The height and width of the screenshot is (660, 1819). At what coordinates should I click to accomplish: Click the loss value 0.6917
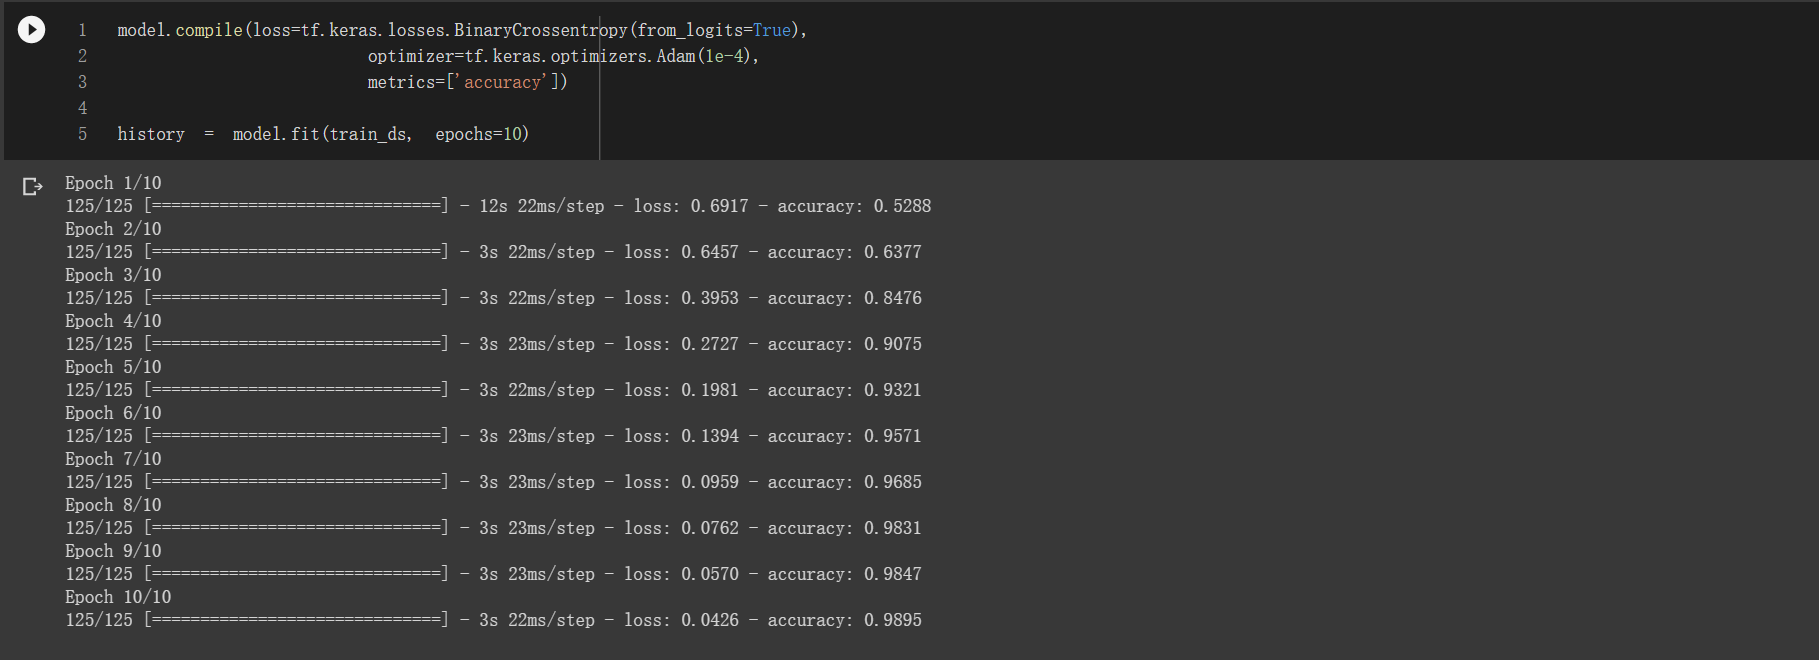tap(719, 206)
